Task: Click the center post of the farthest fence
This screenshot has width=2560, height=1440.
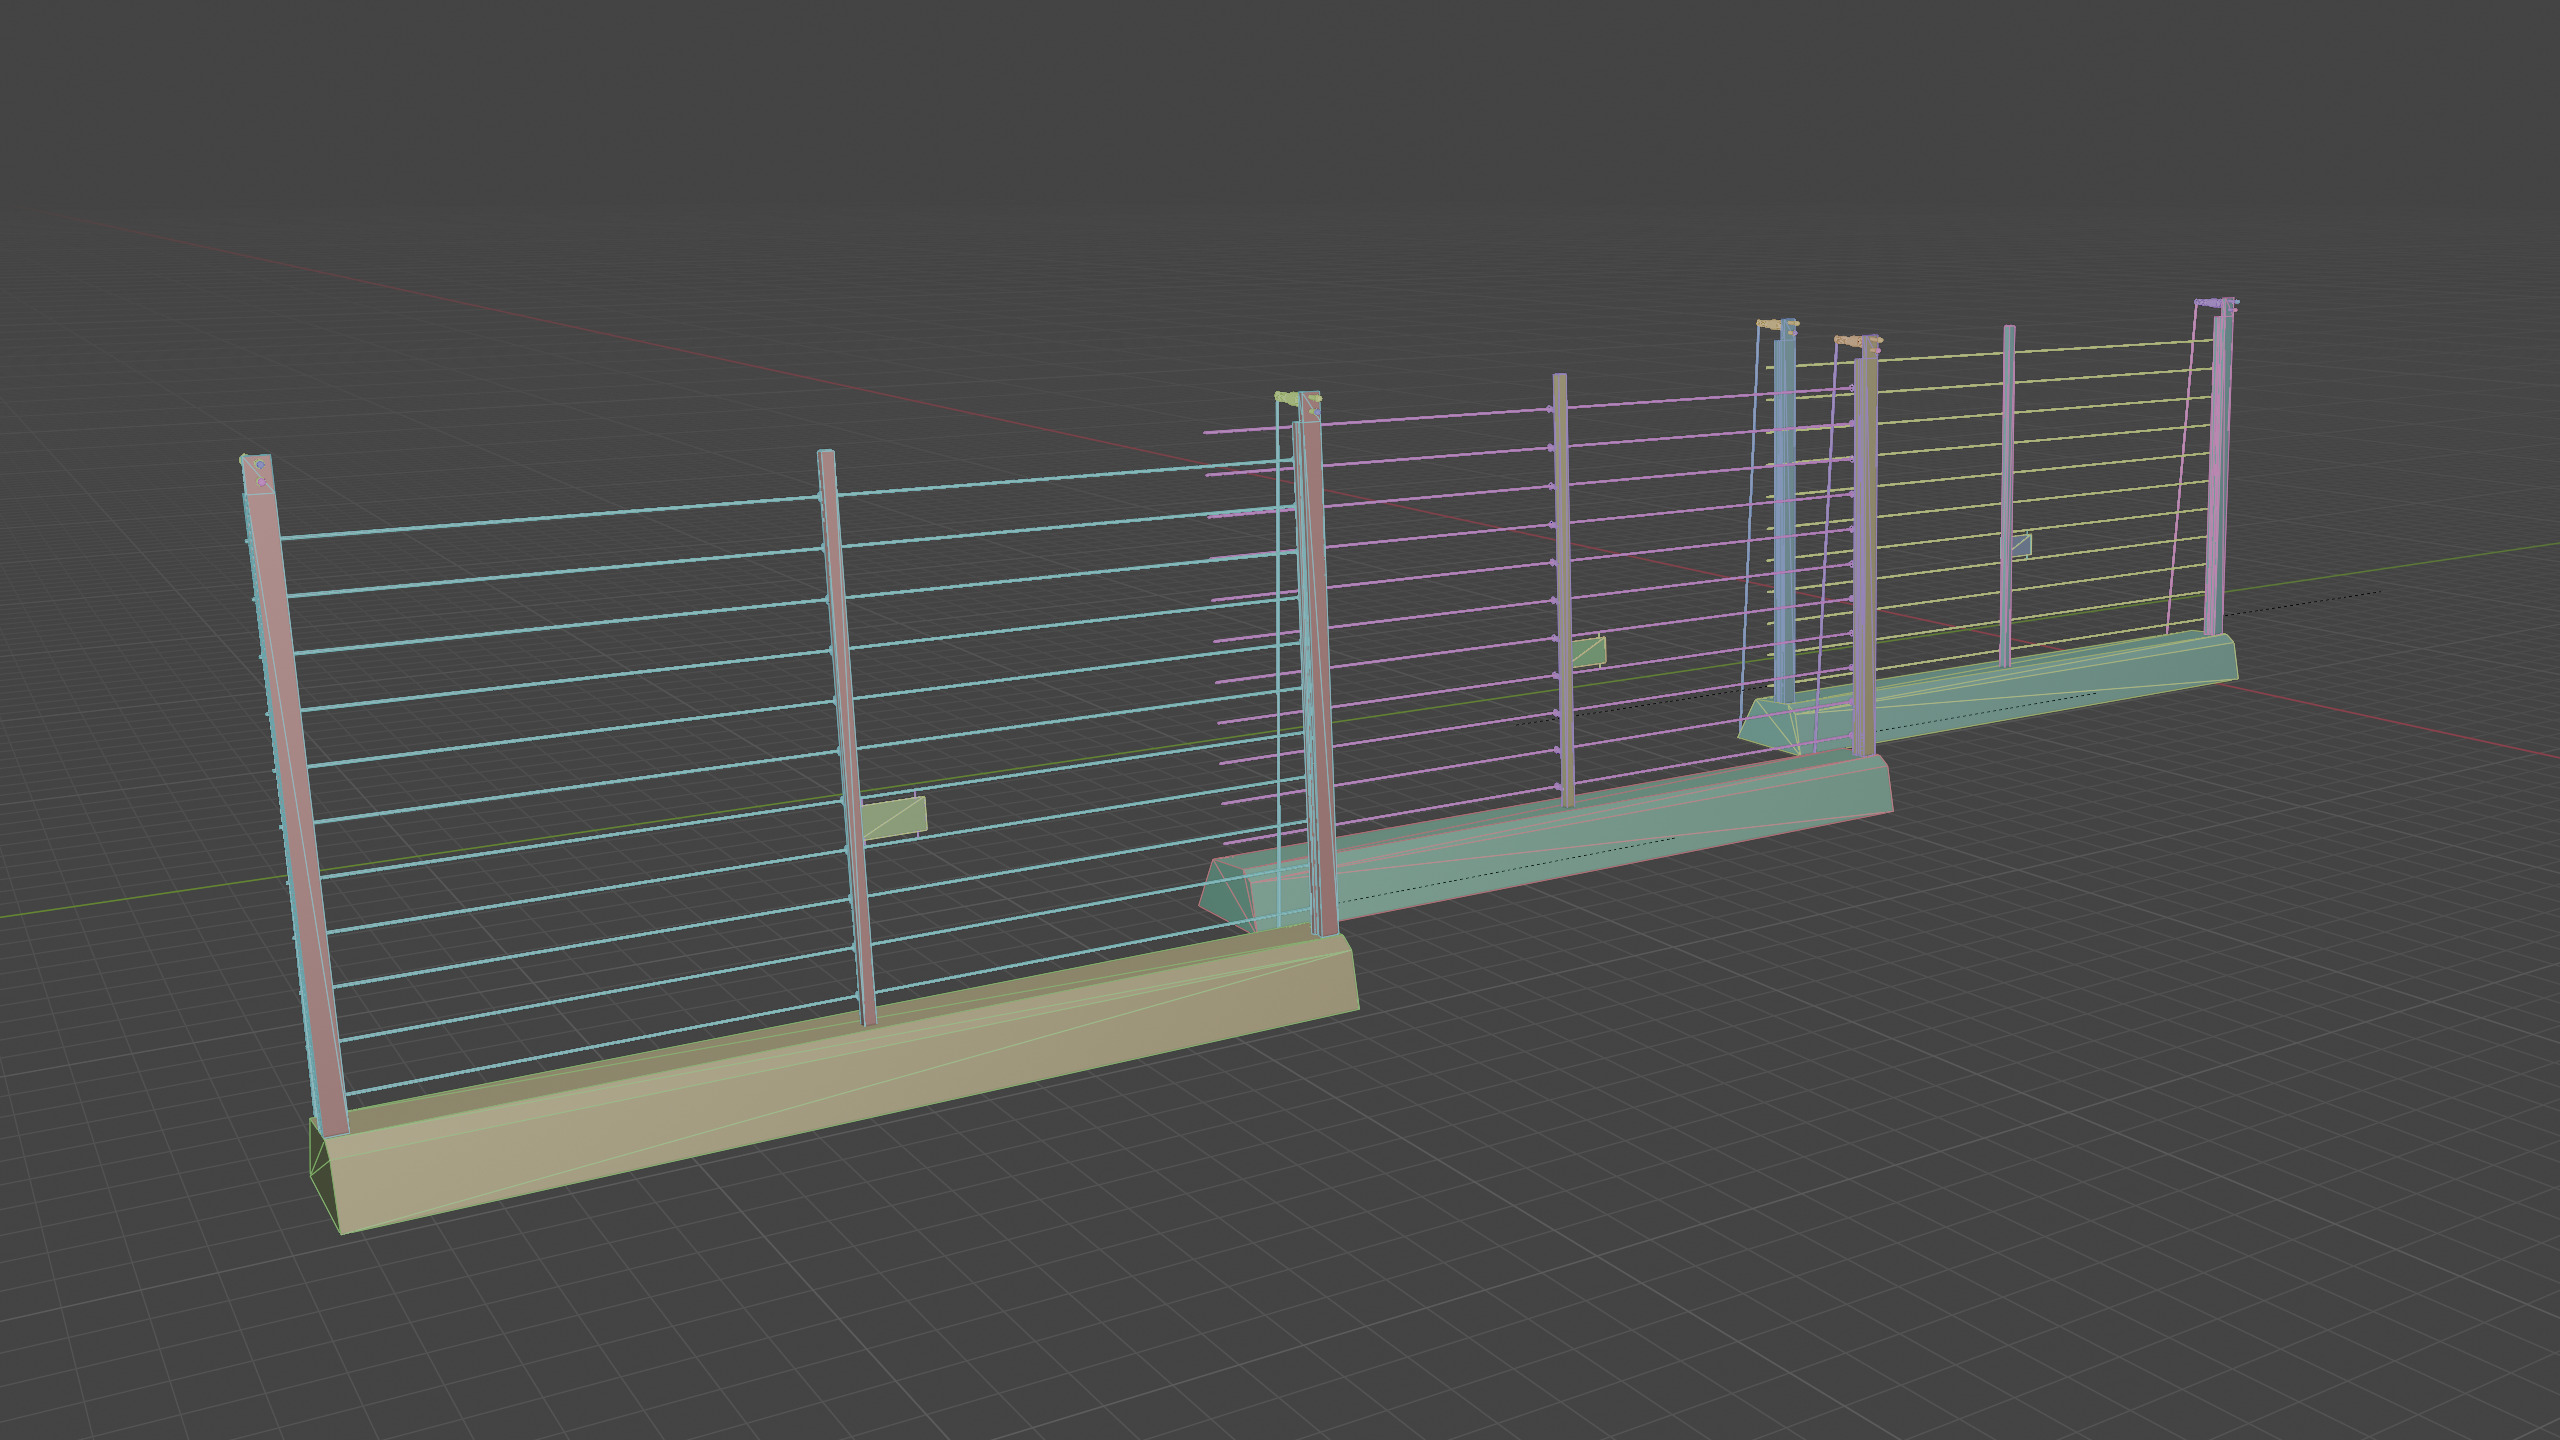Action: pyautogui.click(x=2007, y=495)
